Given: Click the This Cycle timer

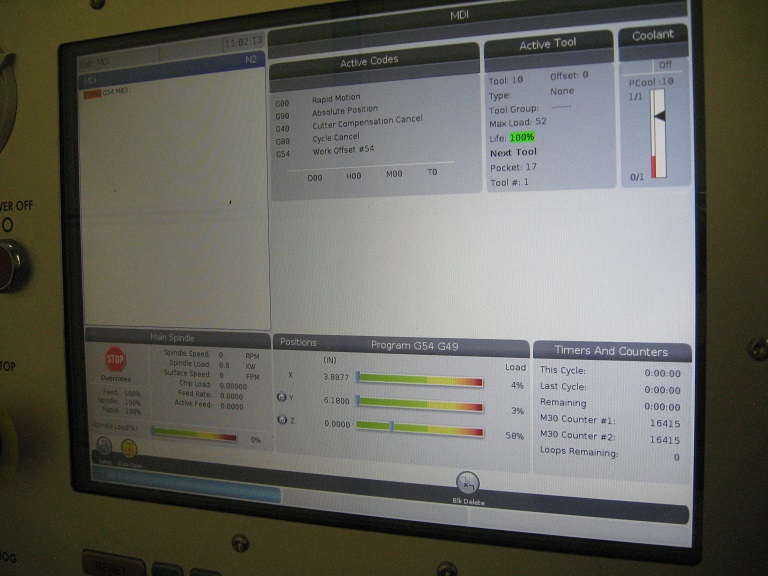Looking at the screenshot, I should click(x=610, y=372).
